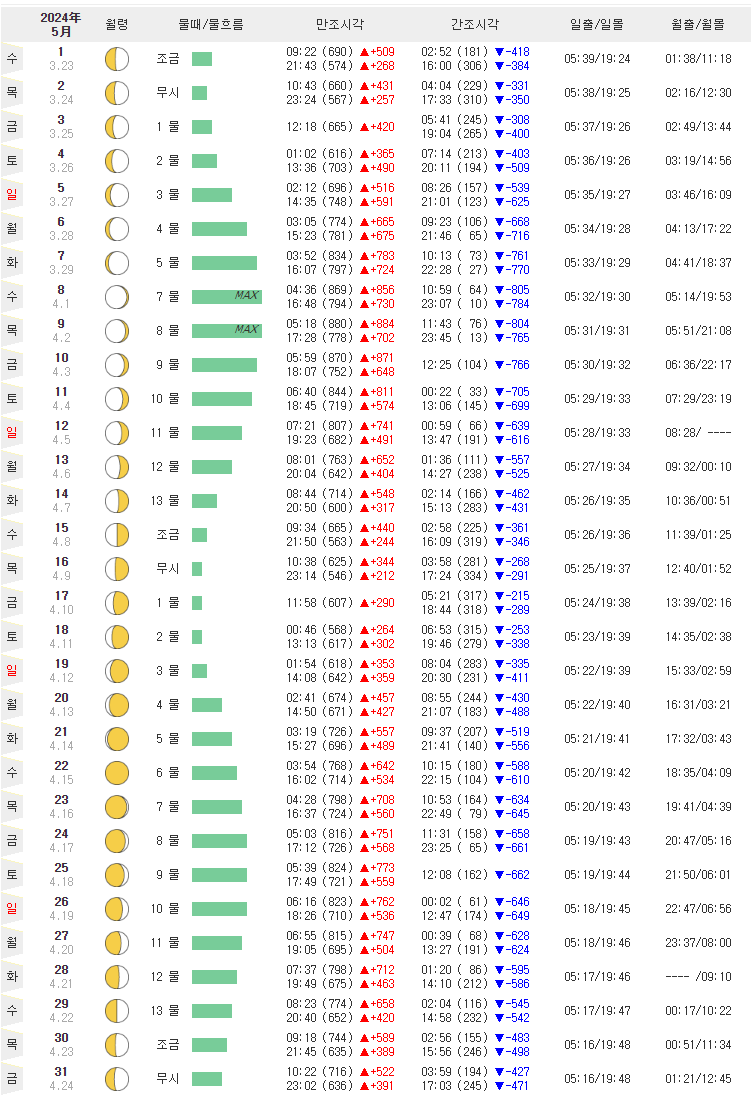Click the 월출/월몰 column header
This screenshot has width=751, height=1095.
click(x=698, y=24)
